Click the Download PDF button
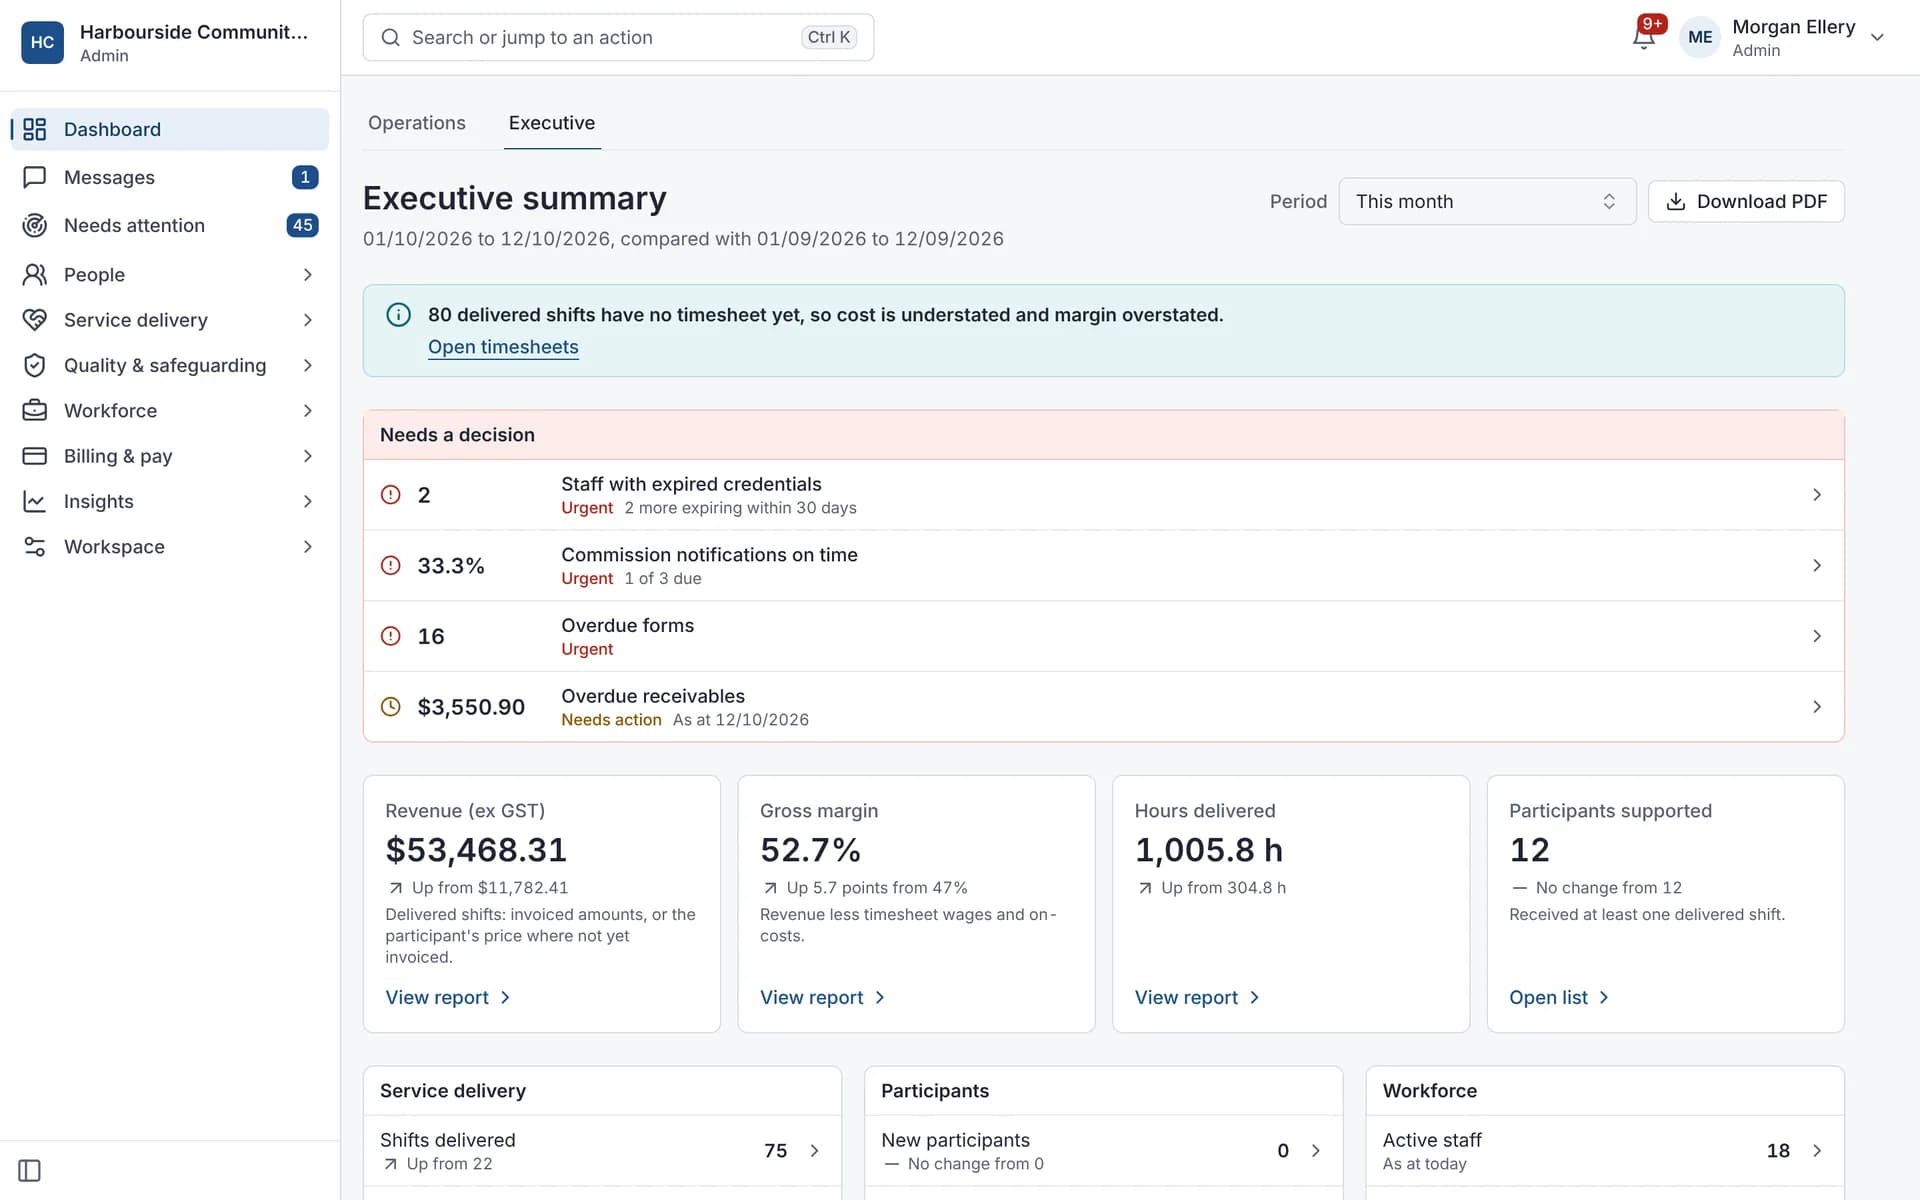The height and width of the screenshot is (1200, 1920). (x=1746, y=201)
